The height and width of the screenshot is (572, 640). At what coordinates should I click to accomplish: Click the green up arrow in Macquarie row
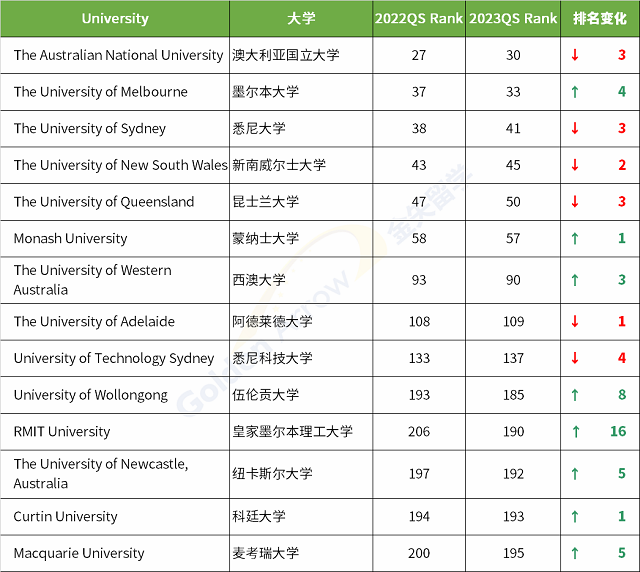pos(575,553)
